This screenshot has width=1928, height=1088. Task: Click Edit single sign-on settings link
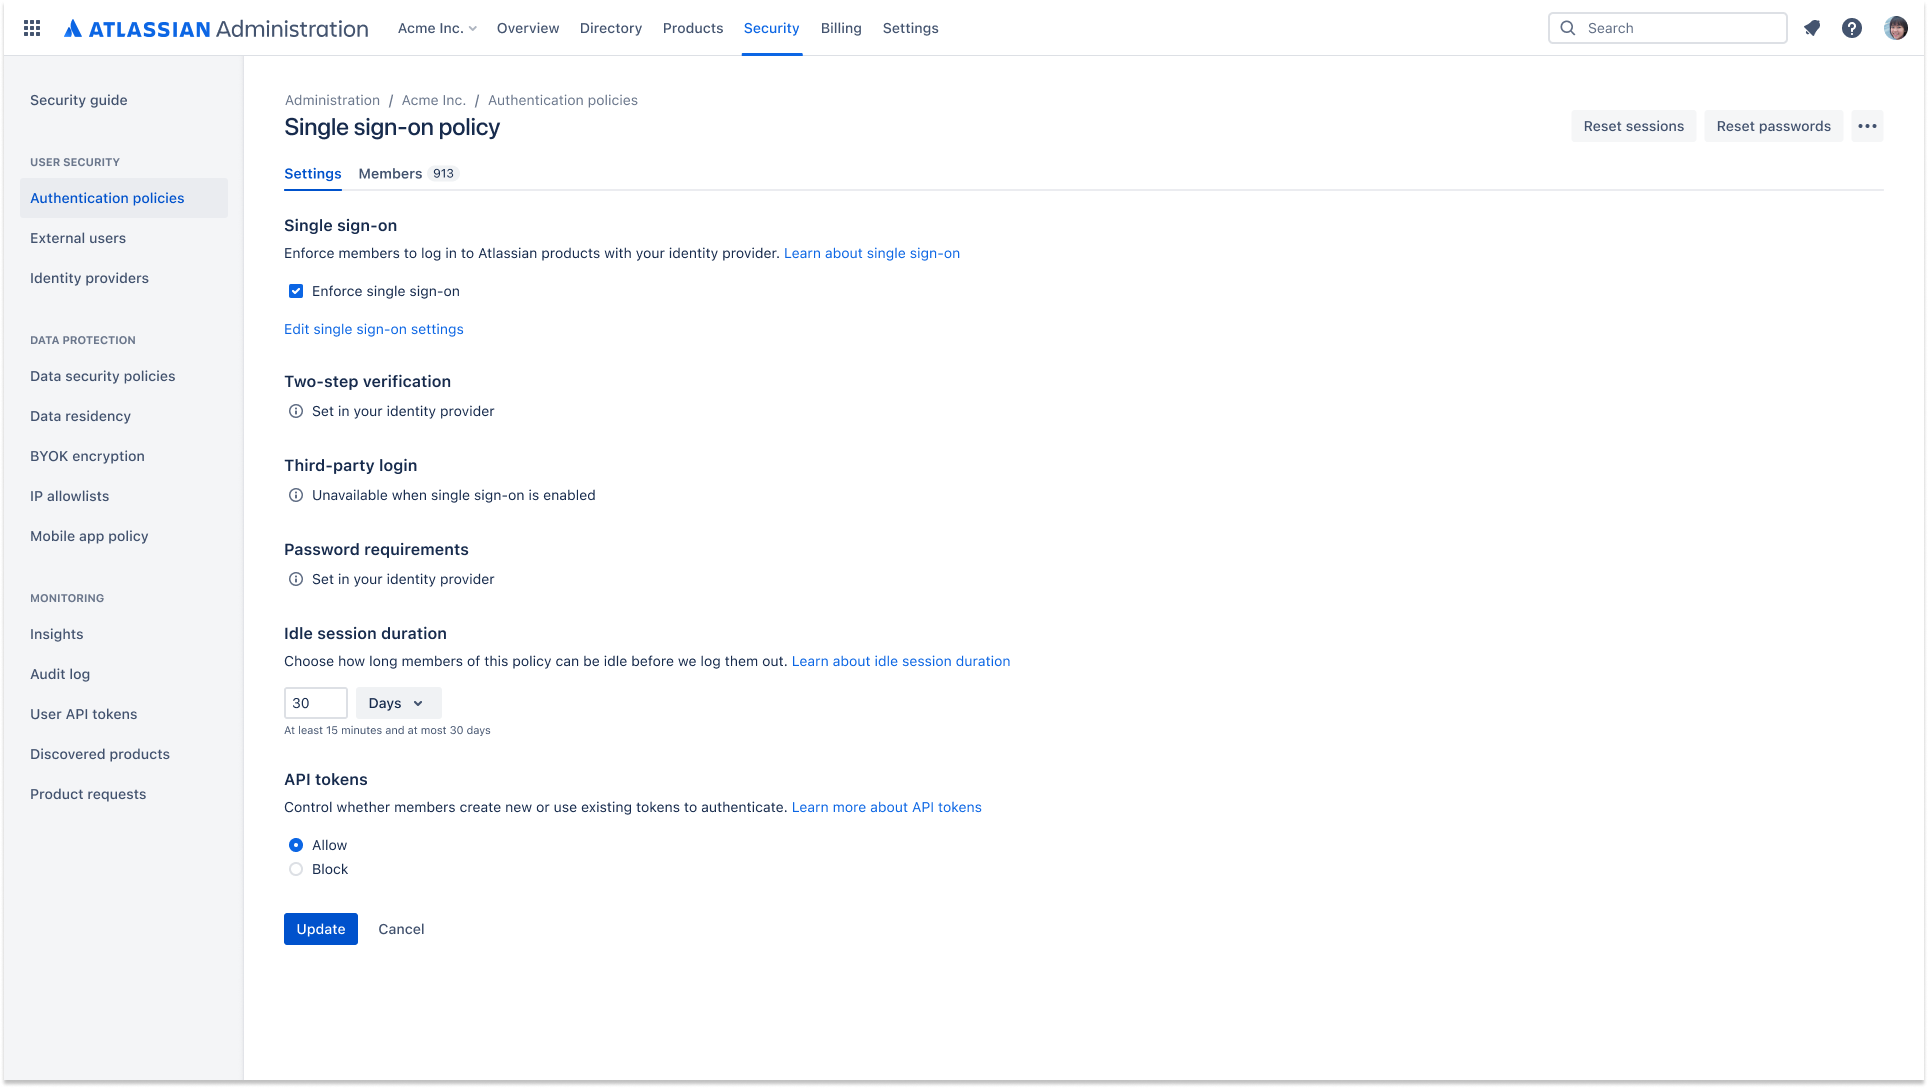click(x=373, y=328)
